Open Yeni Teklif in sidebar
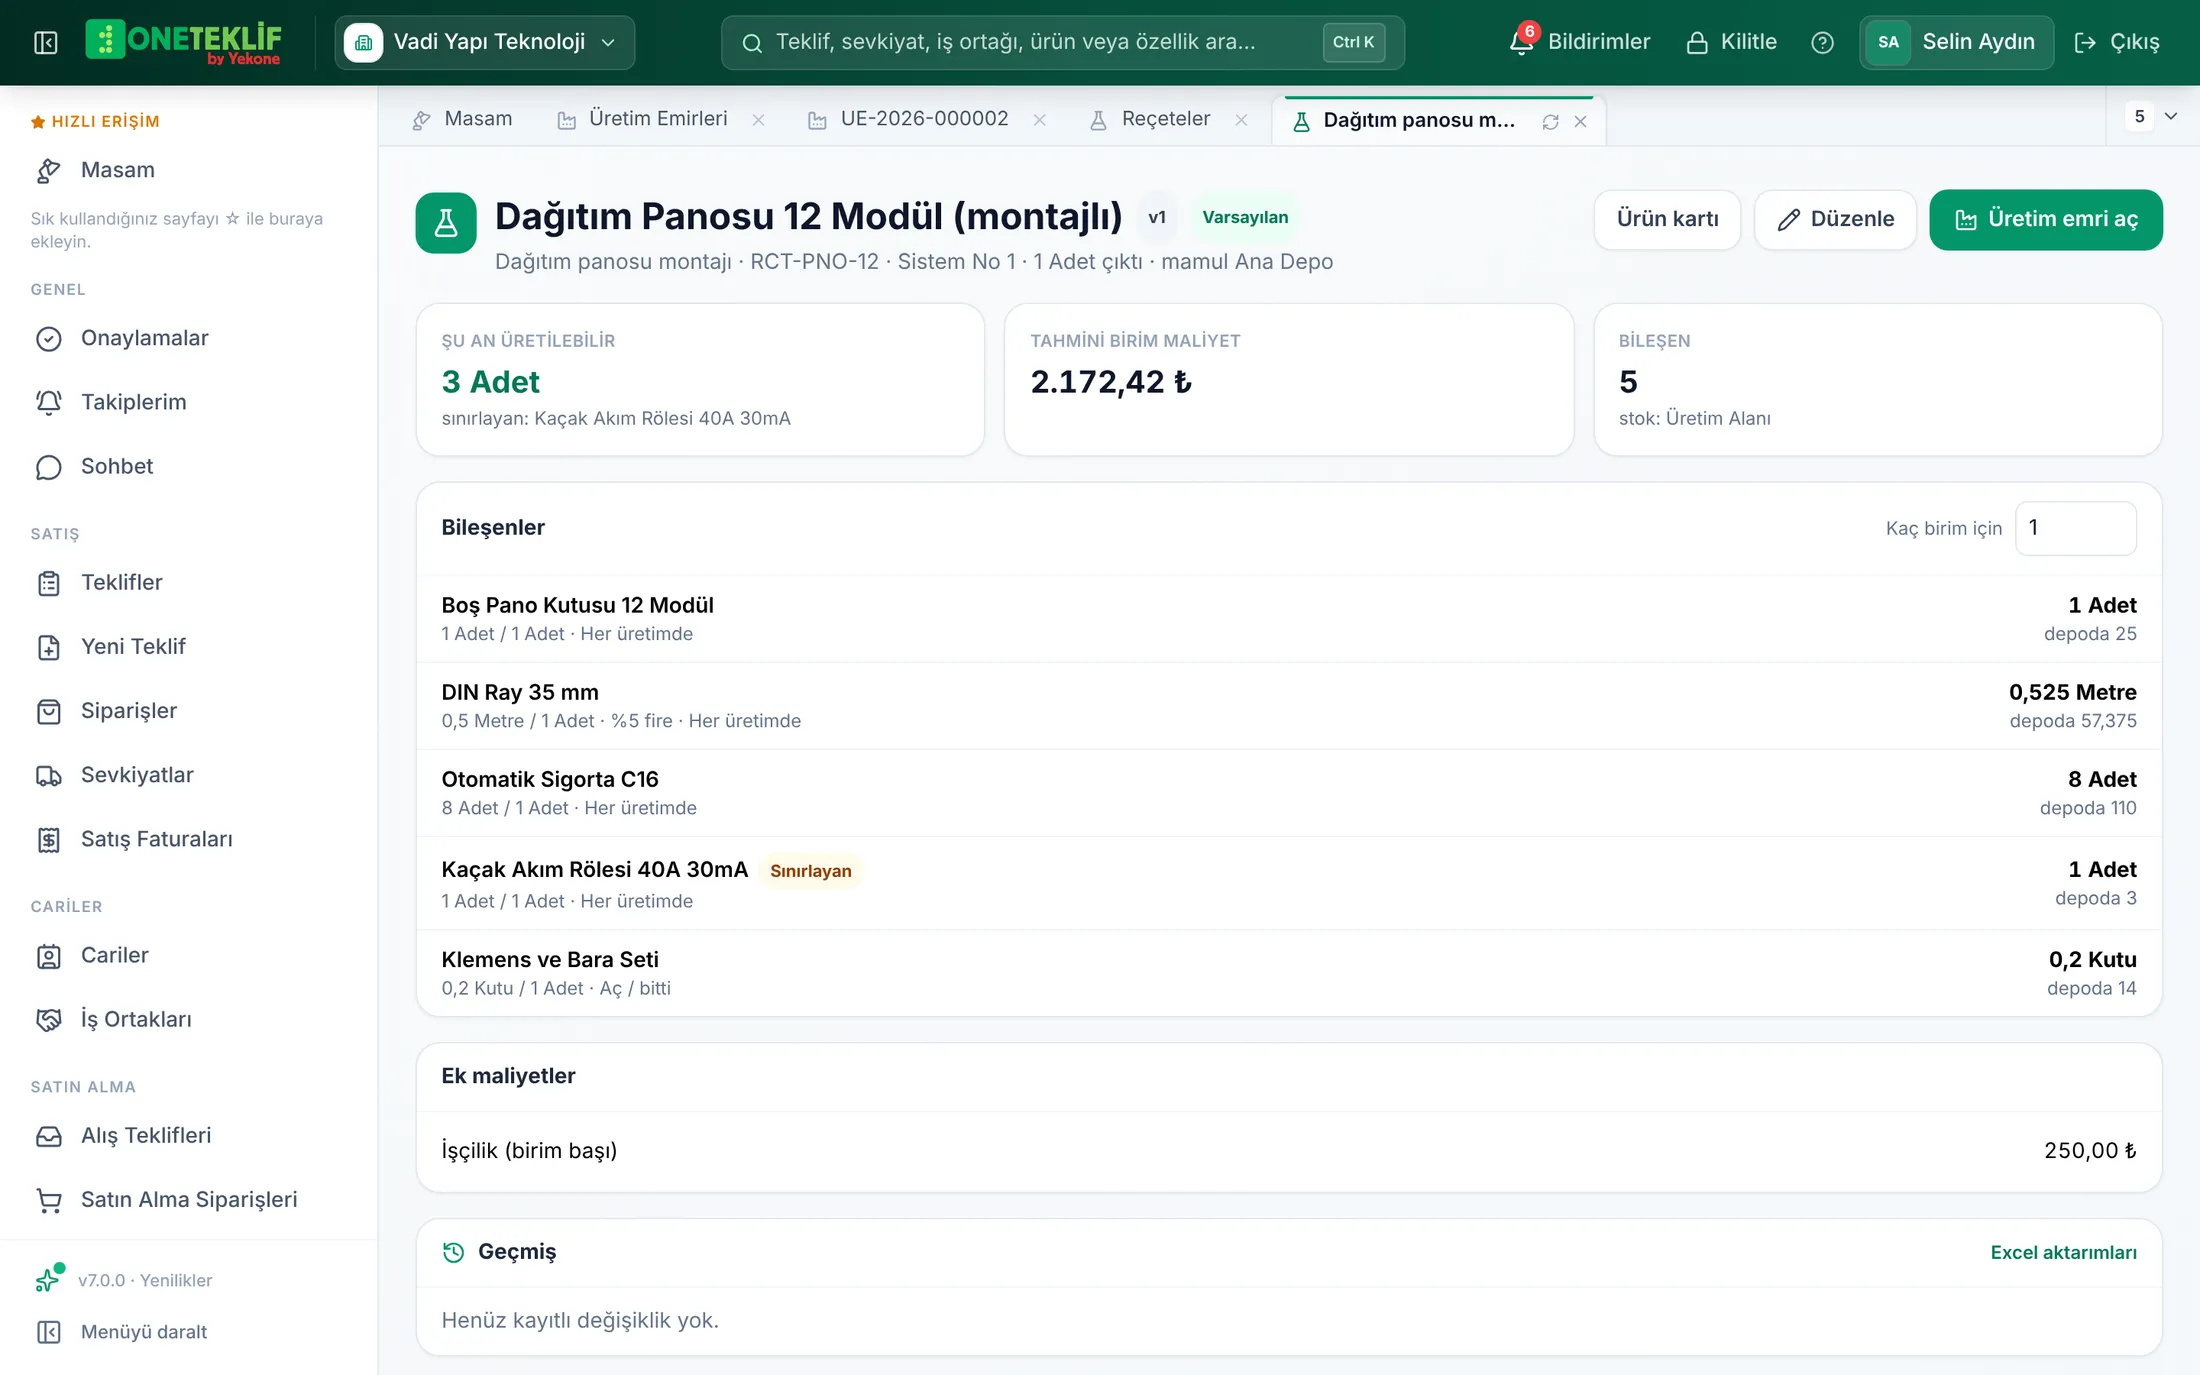2200x1375 pixels. coord(188,646)
